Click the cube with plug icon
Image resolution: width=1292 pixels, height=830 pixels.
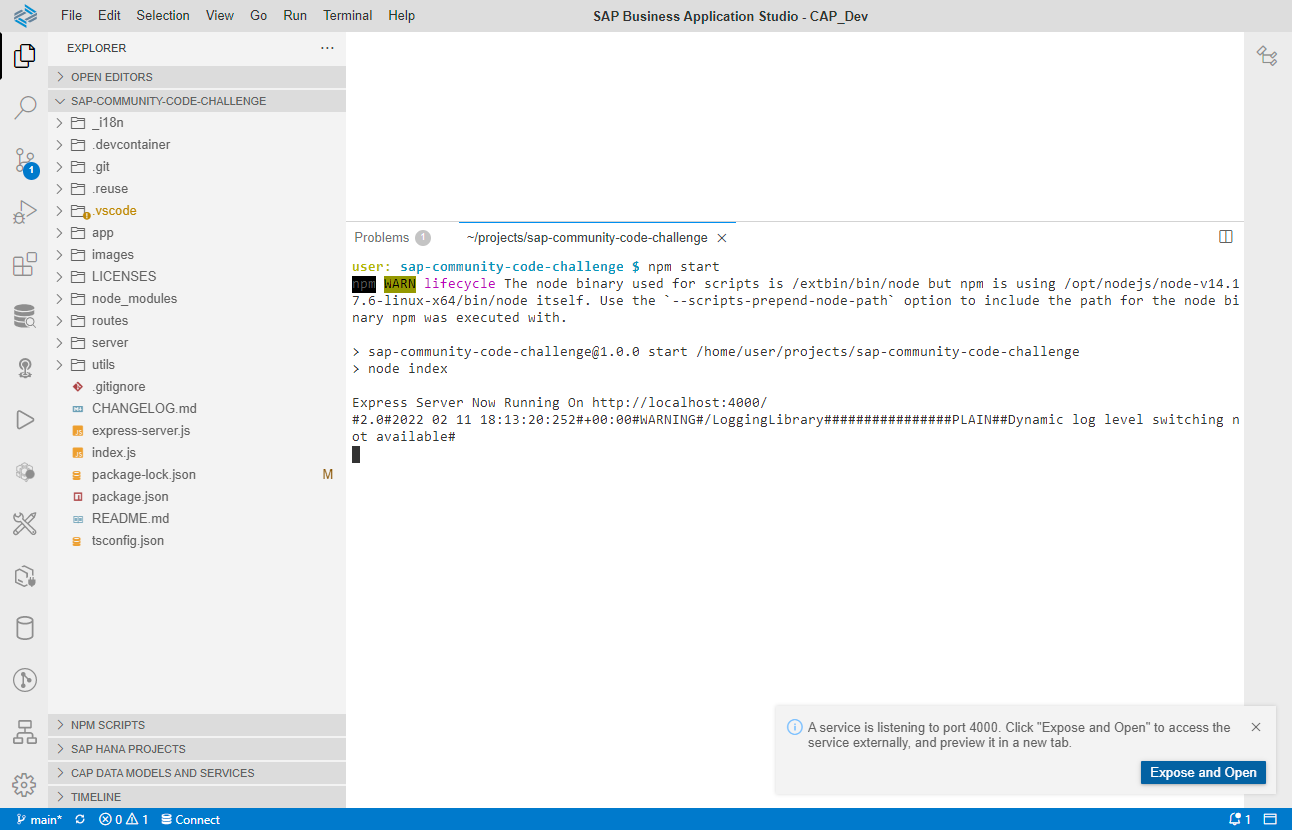coord(25,576)
